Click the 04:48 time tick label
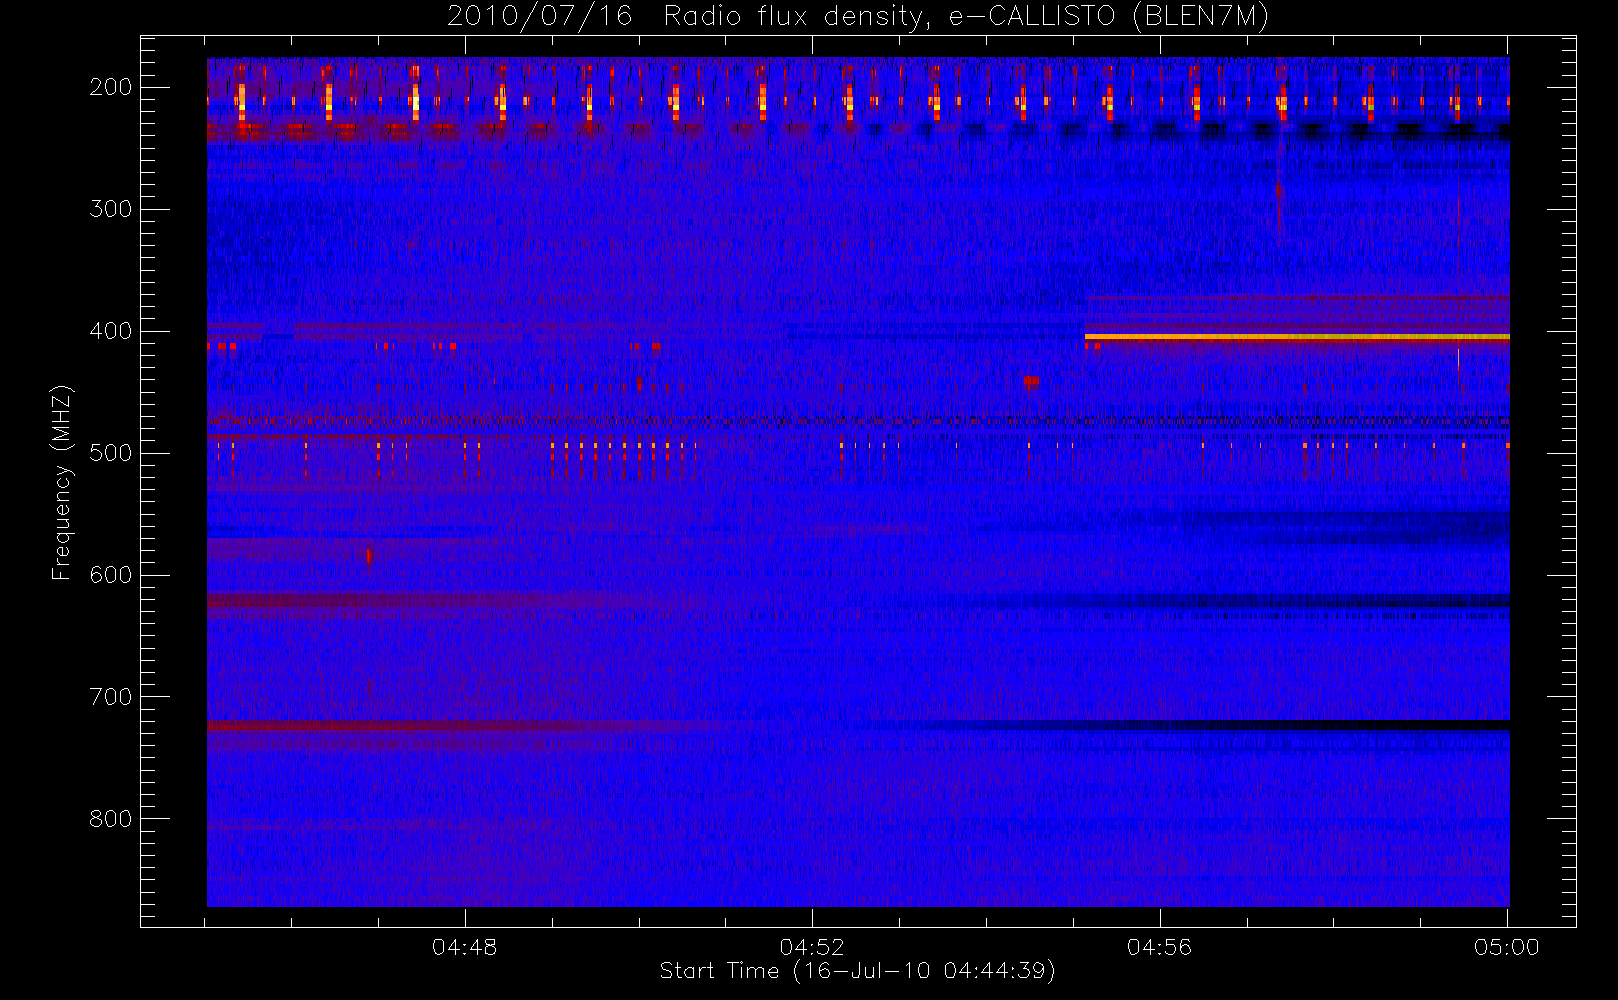 [465, 947]
